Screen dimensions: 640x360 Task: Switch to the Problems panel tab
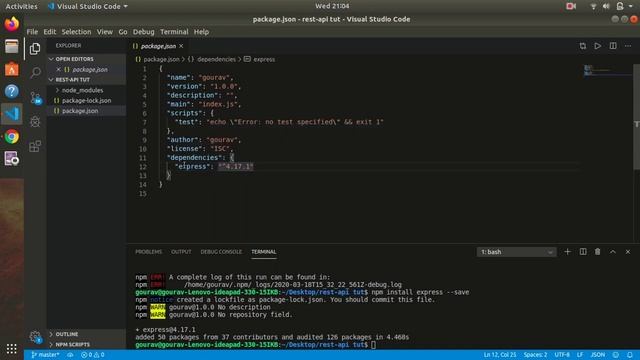point(149,252)
